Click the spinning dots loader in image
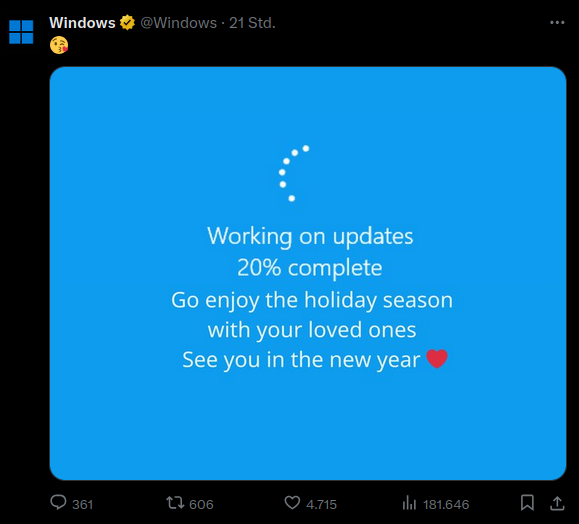The height and width of the screenshot is (524, 579). [x=294, y=174]
